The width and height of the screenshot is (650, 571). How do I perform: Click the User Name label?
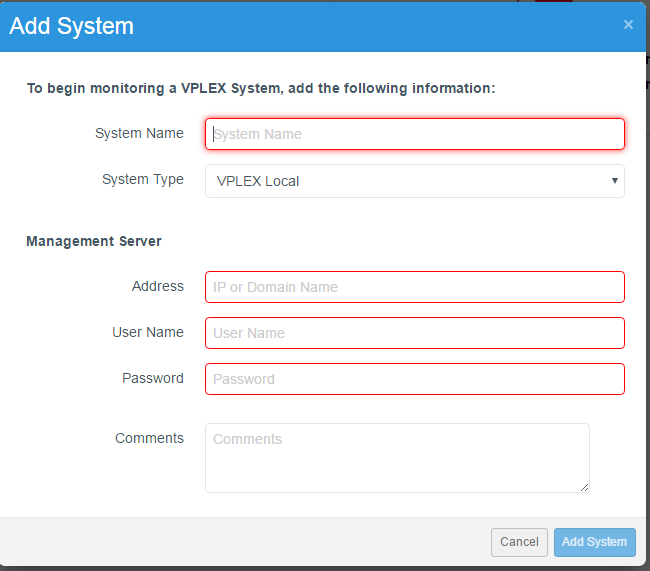coord(148,332)
